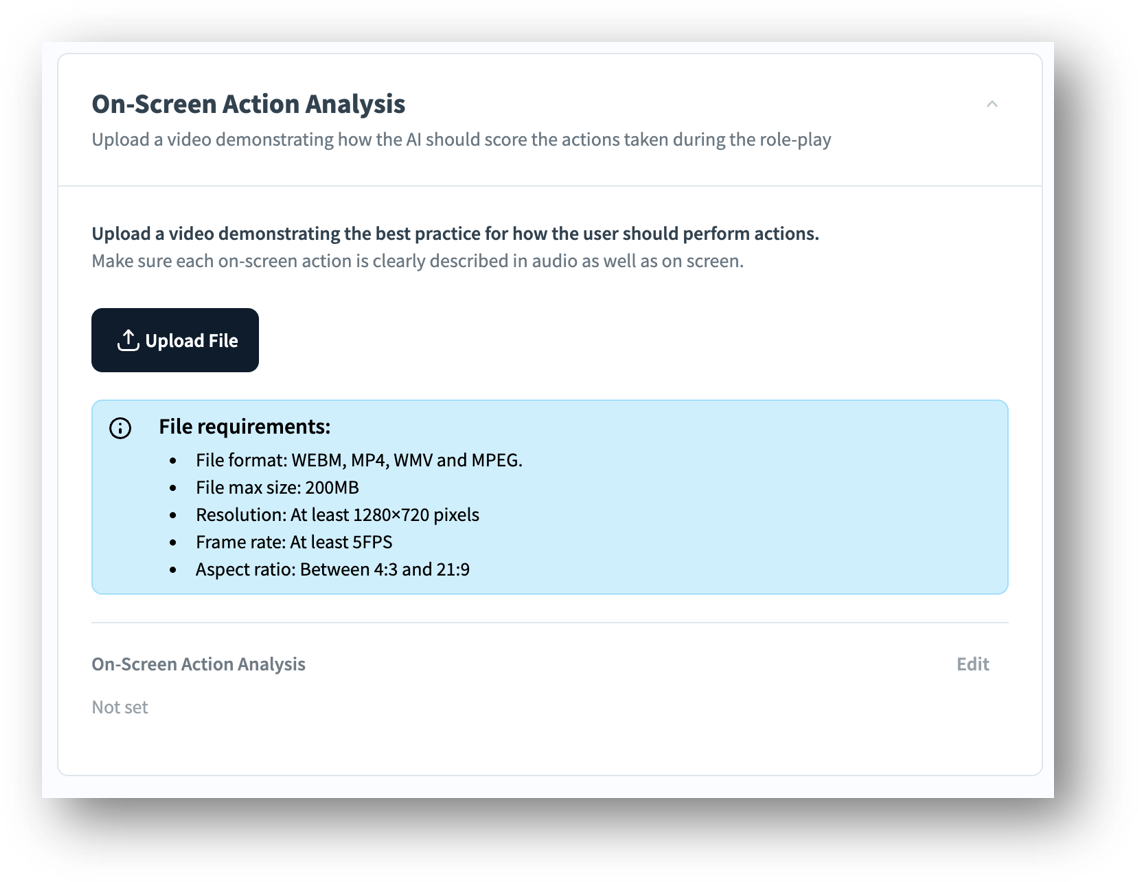1138x882 pixels.
Task: Click the bullet point before 'Aspect ratio'
Action: [173, 570]
